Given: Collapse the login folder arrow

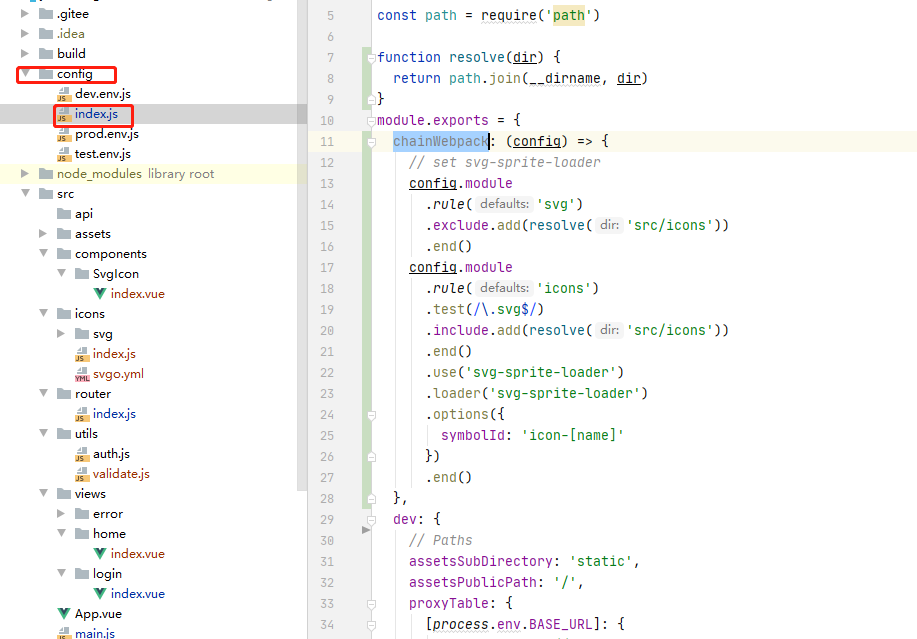Looking at the screenshot, I should 61,574.
